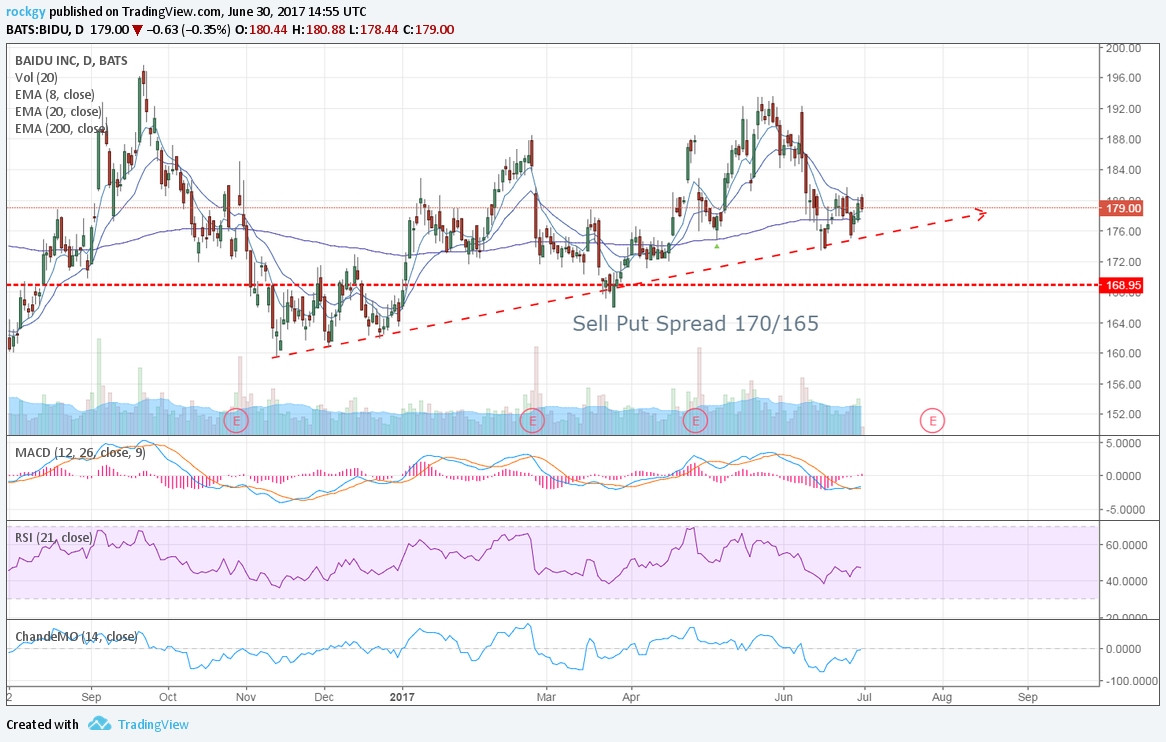Click the BATS:BIDU, D symbol text
The height and width of the screenshot is (742, 1166).
tap(45, 30)
